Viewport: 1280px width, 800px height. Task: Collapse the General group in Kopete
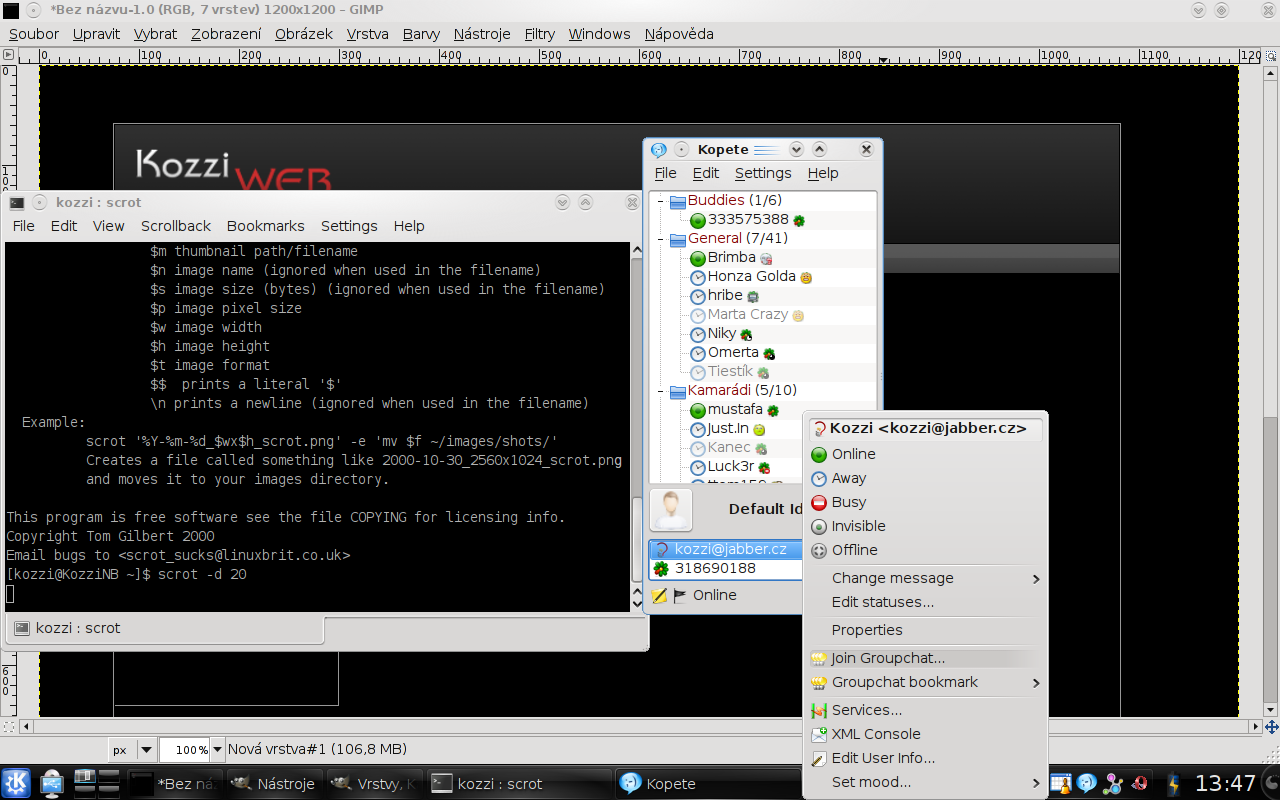tap(660, 239)
